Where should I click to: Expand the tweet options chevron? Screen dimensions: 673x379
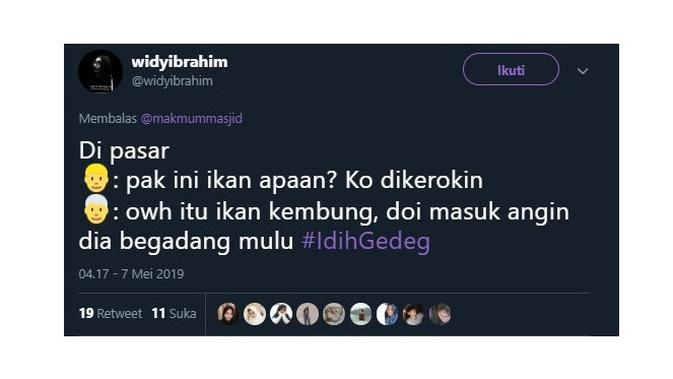click(x=582, y=71)
